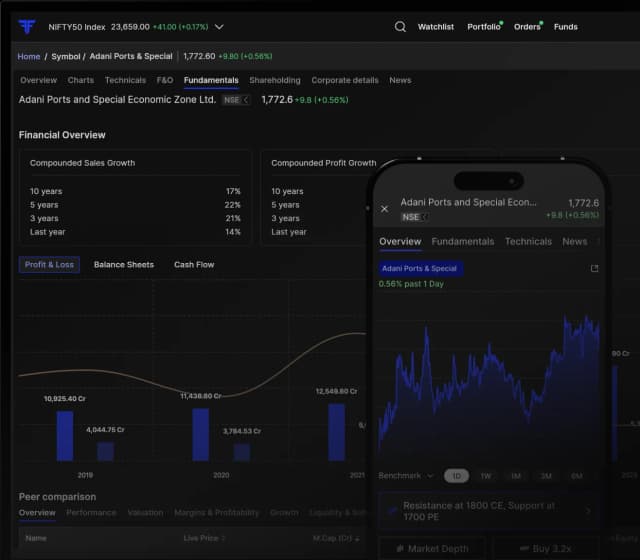Click the Last year 14% sales growth row
640x560 pixels.
coord(135,232)
